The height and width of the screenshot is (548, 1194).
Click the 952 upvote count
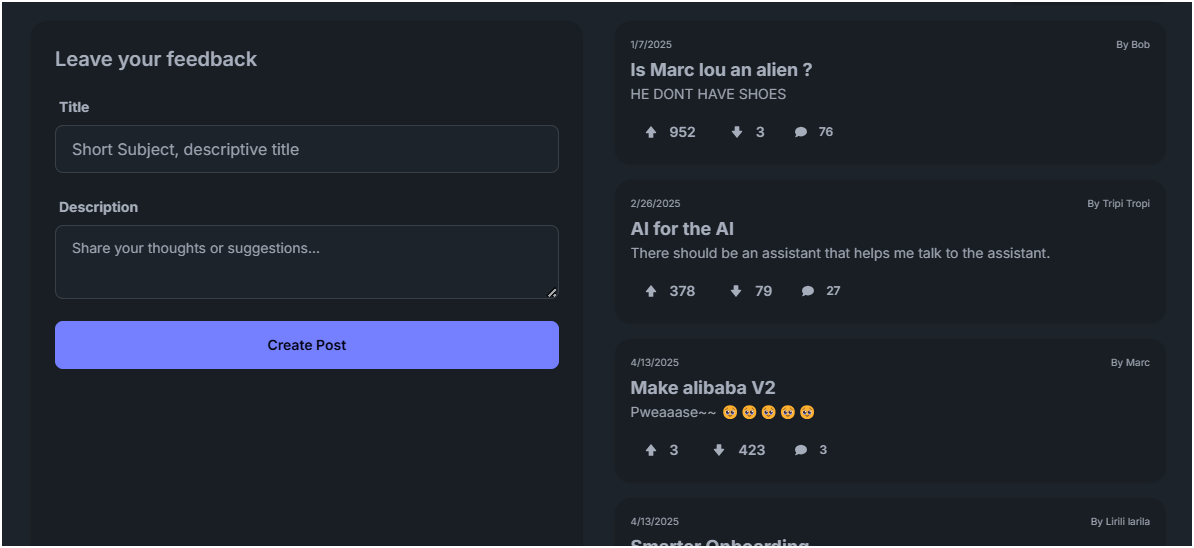click(x=682, y=132)
